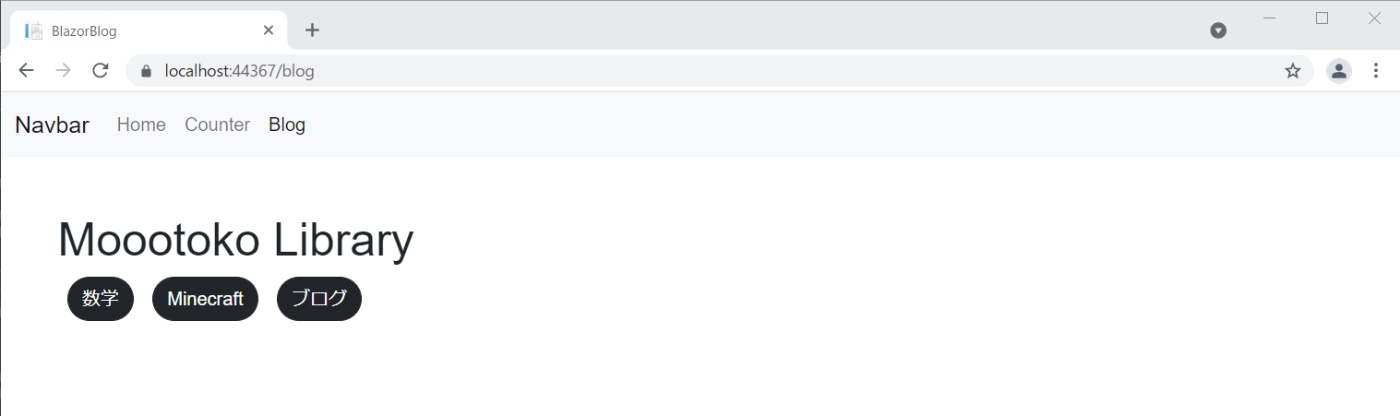The height and width of the screenshot is (416, 1400).
Task: Select the Minecraft category pill
Action: click(x=205, y=298)
